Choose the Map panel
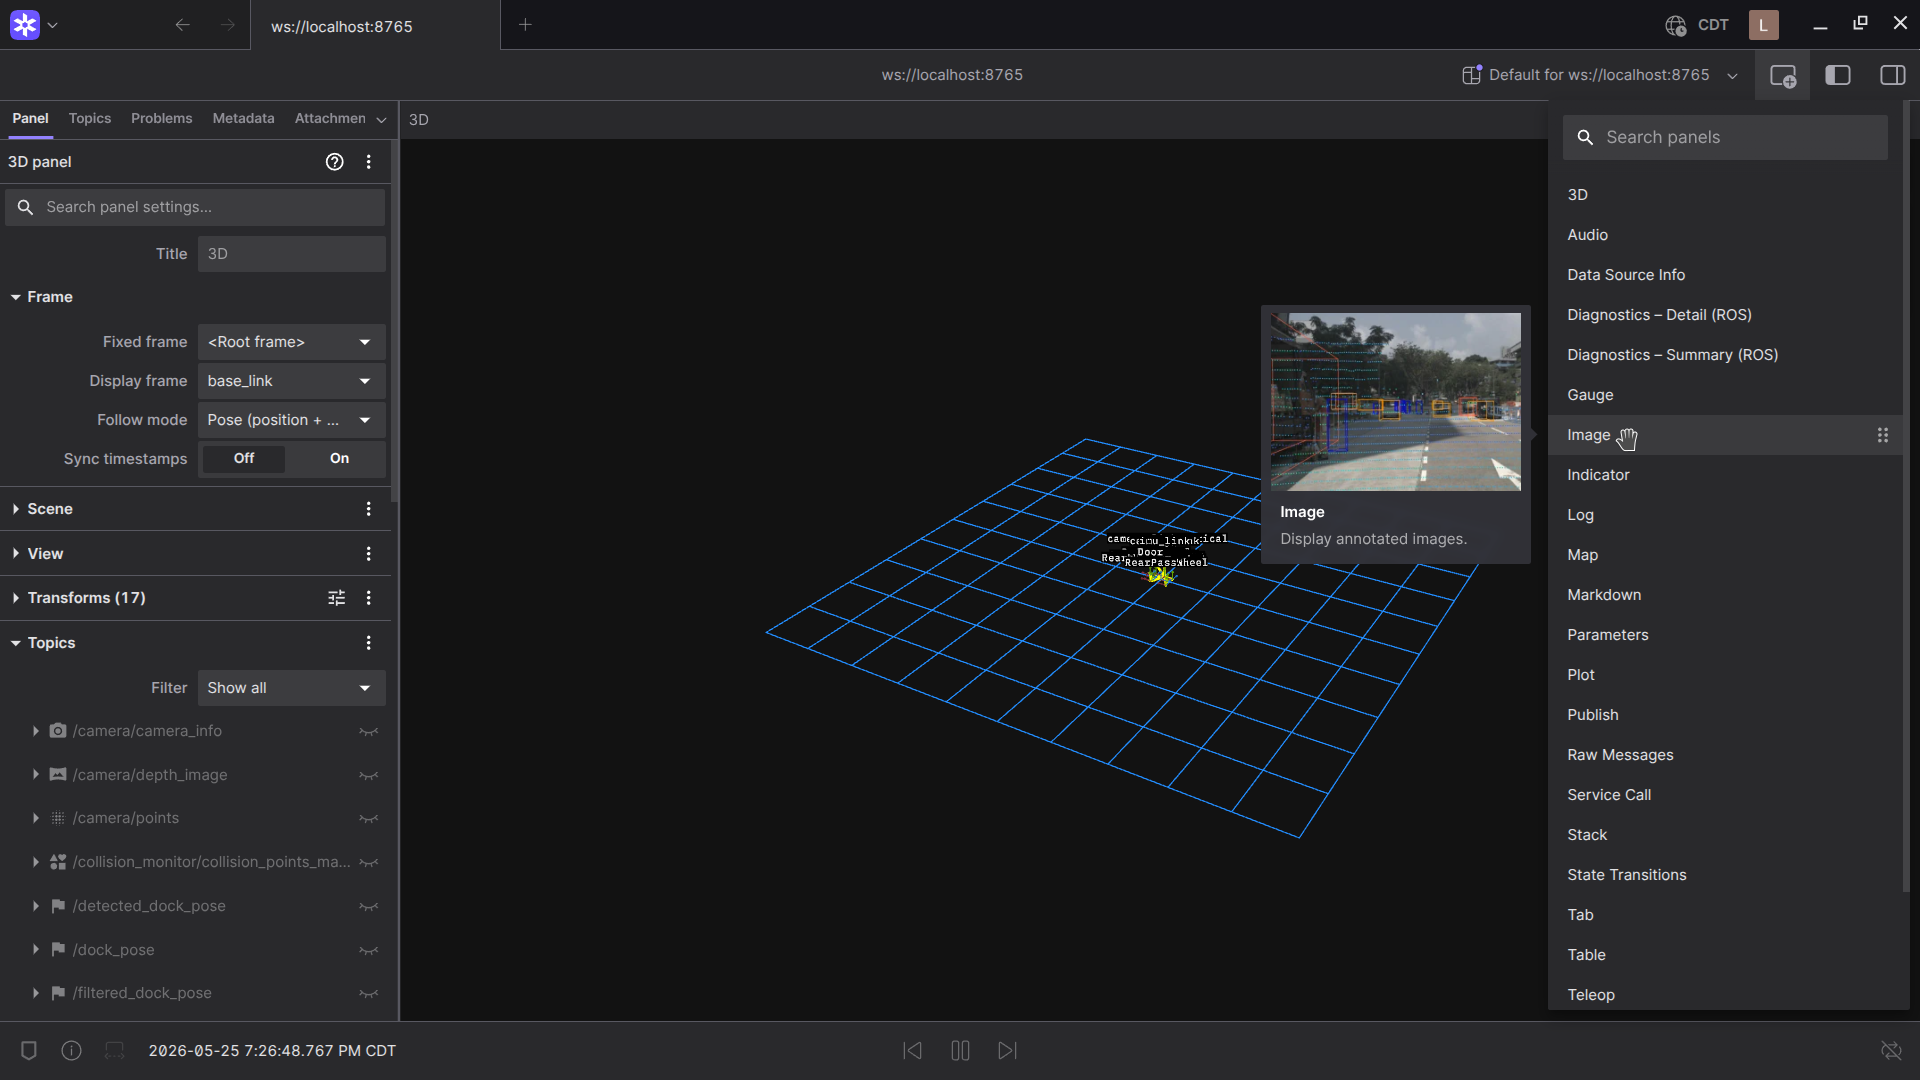This screenshot has height=1080, width=1920. point(1725,555)
